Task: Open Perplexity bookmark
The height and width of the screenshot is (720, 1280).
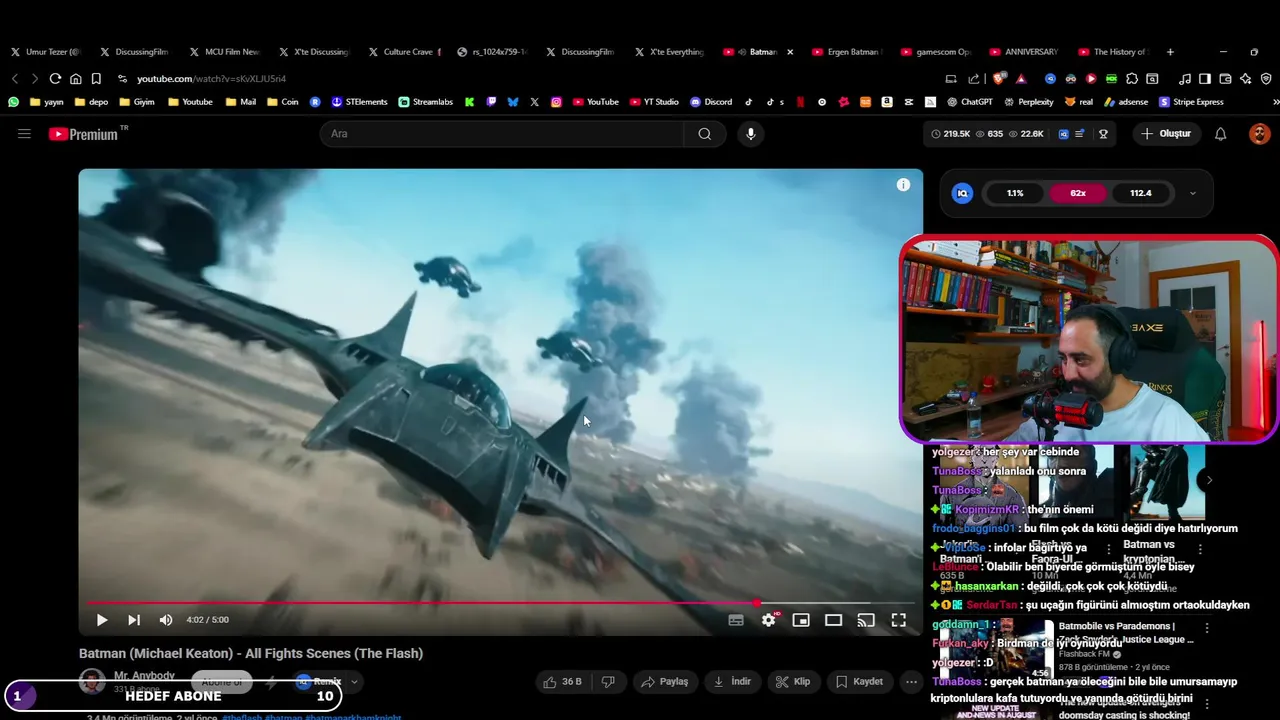Action: (1028, 102)
